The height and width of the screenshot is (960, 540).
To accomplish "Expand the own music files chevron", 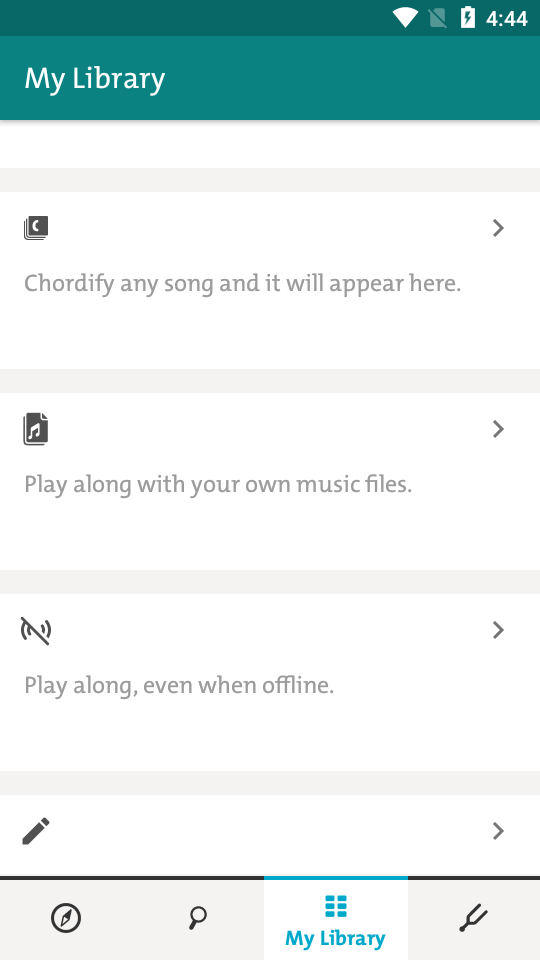I will 498,429.
